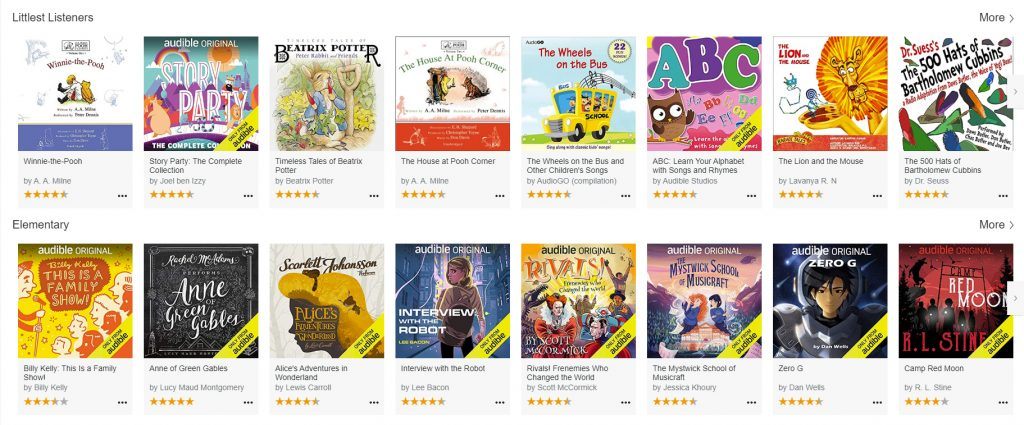Image resolution: width=1024 pixels, height=425 pixels.
Task: Open the options menu under Winnie-the-Pooh
Action: point(122,195)
